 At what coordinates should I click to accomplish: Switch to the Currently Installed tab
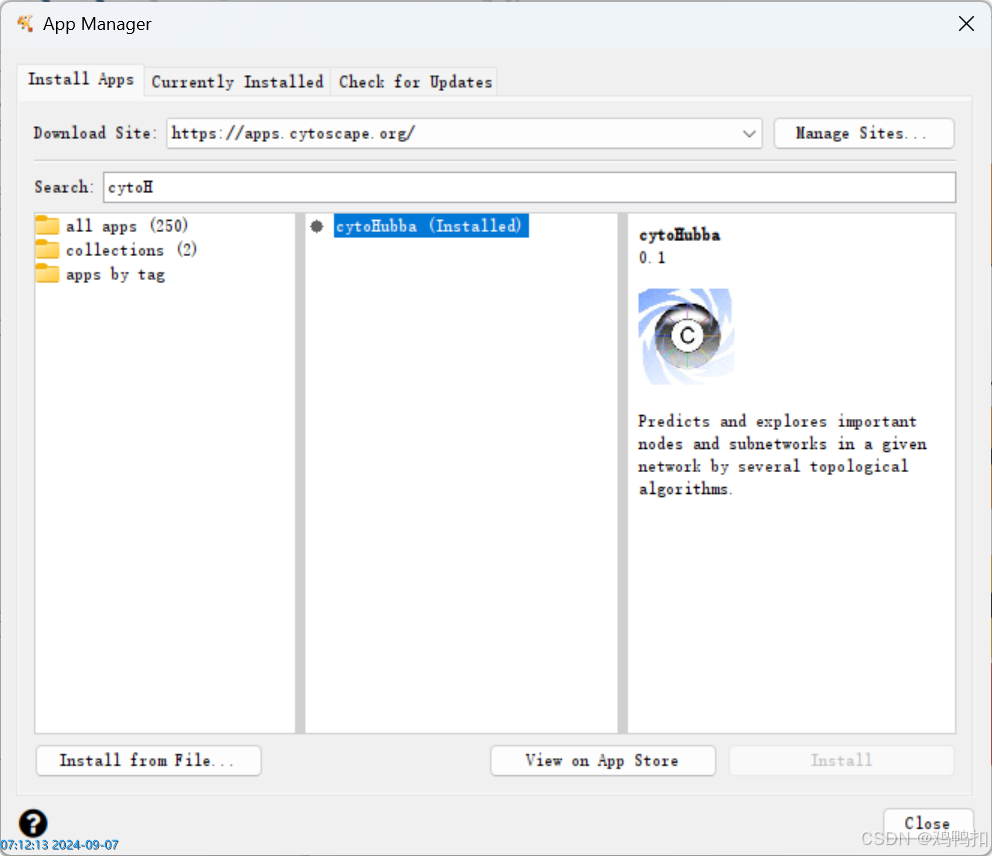[237, 82]
